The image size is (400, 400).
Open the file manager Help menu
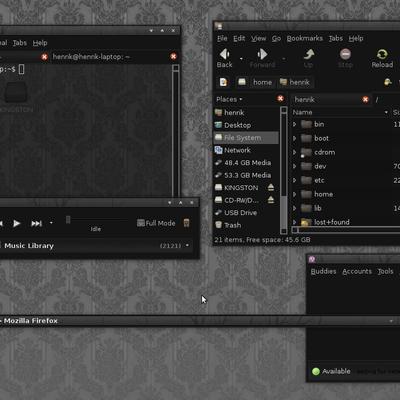point(356,38)
